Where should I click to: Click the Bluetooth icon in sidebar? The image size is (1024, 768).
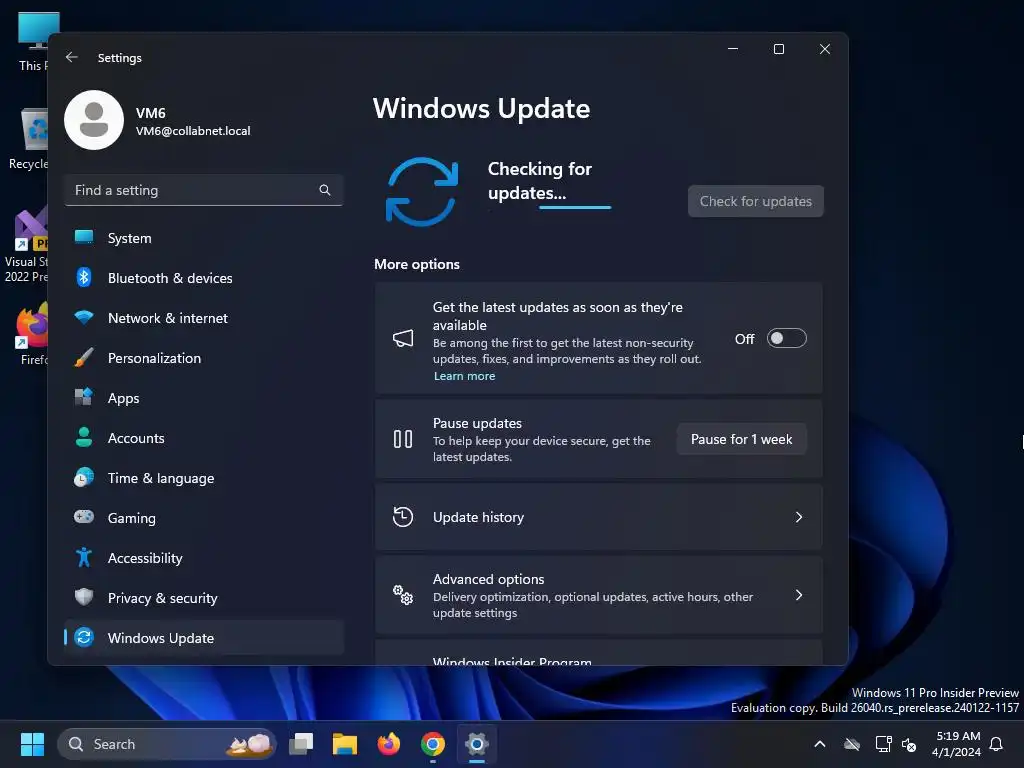[84, 278]
